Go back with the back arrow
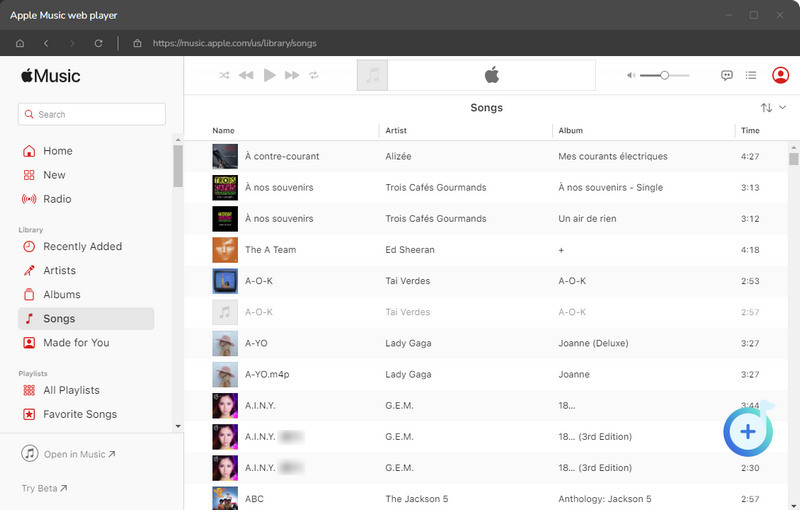 46,43
